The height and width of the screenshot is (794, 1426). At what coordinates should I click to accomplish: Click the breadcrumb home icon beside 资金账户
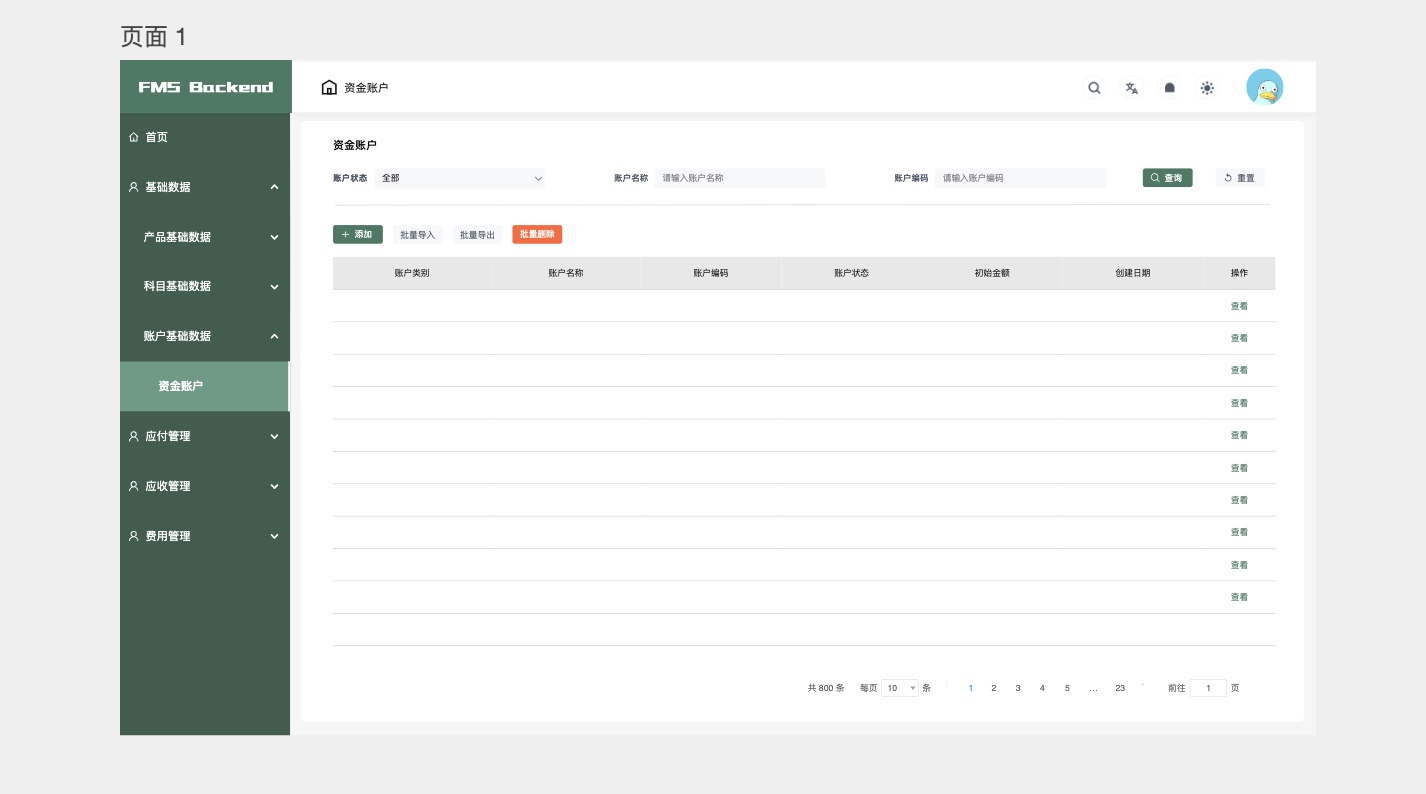329,87
